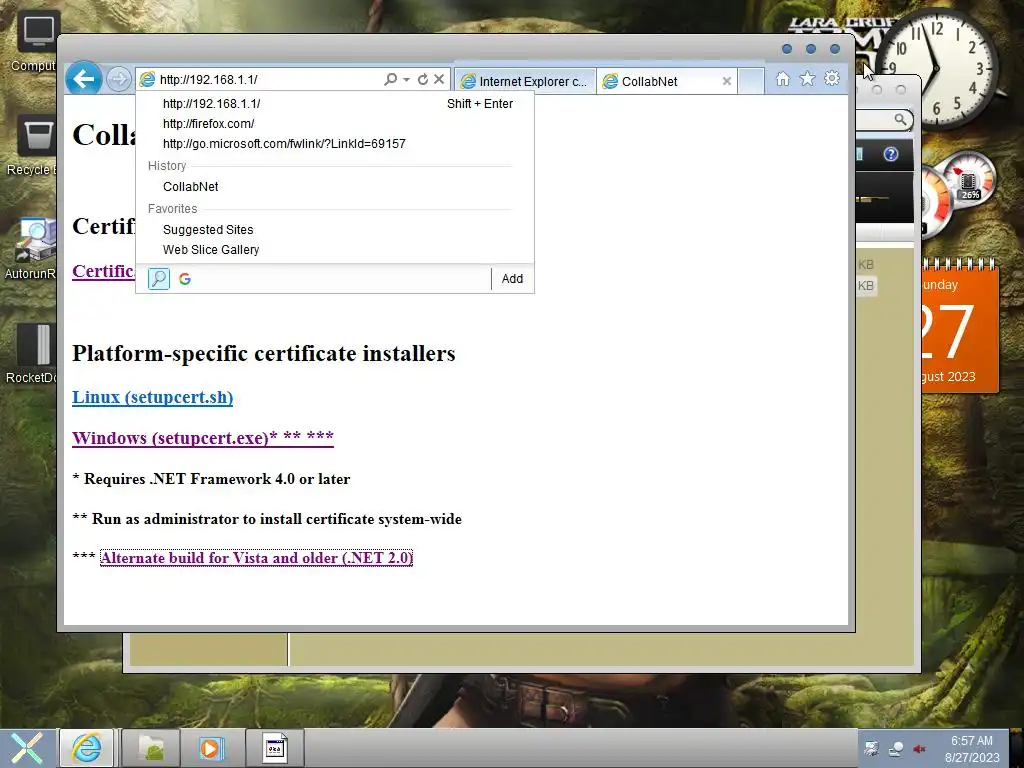The height and width of the screenshot is (768, 1024).
Task: Go back with the browser Back arrow
Action: (x=84, y=79)
